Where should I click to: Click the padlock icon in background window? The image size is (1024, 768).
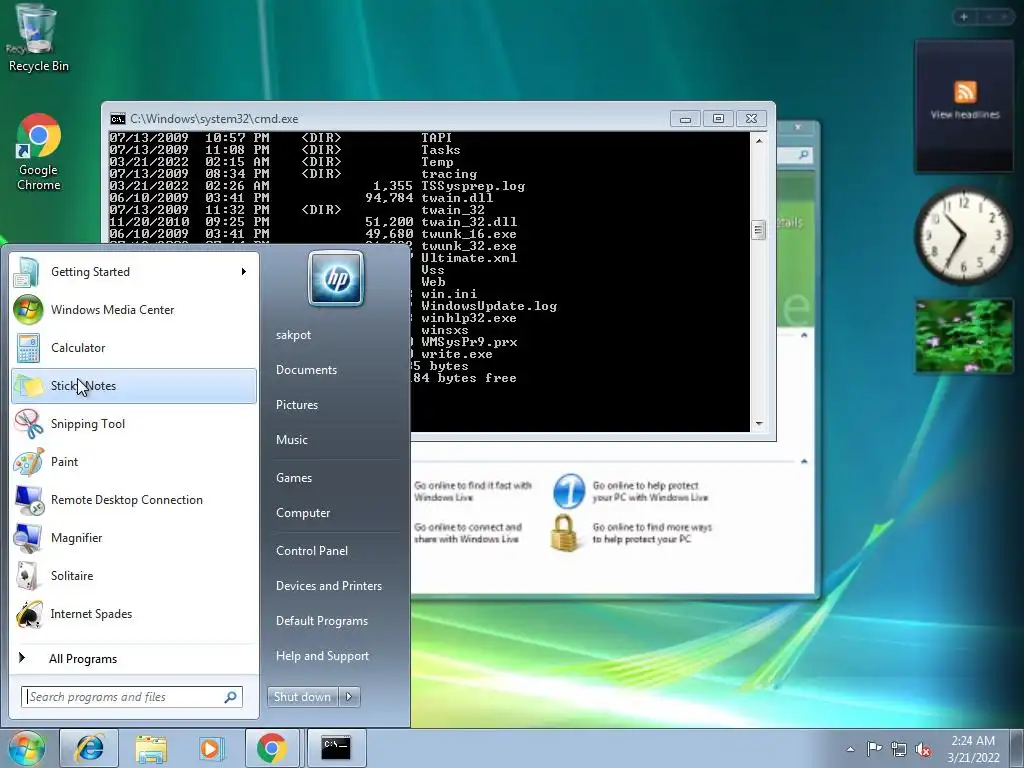[x=566, y=533]
